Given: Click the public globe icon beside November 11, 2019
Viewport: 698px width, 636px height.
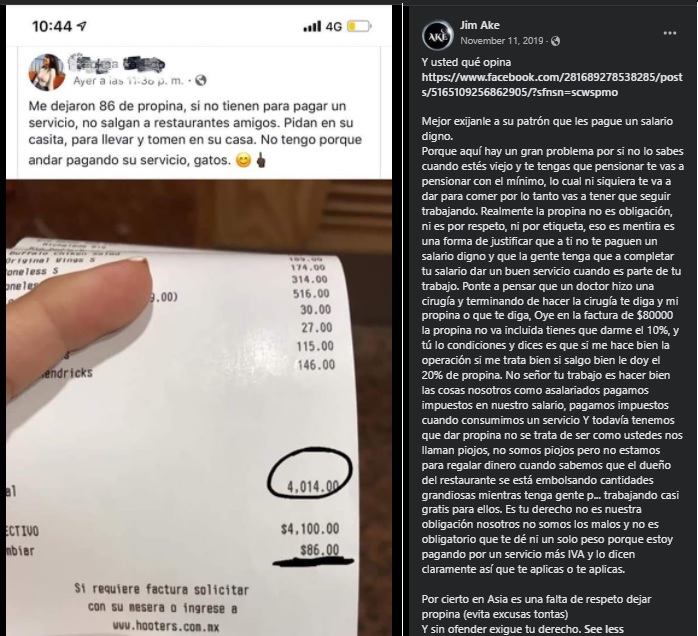Looking at the screenshot, I should [555, 41].
